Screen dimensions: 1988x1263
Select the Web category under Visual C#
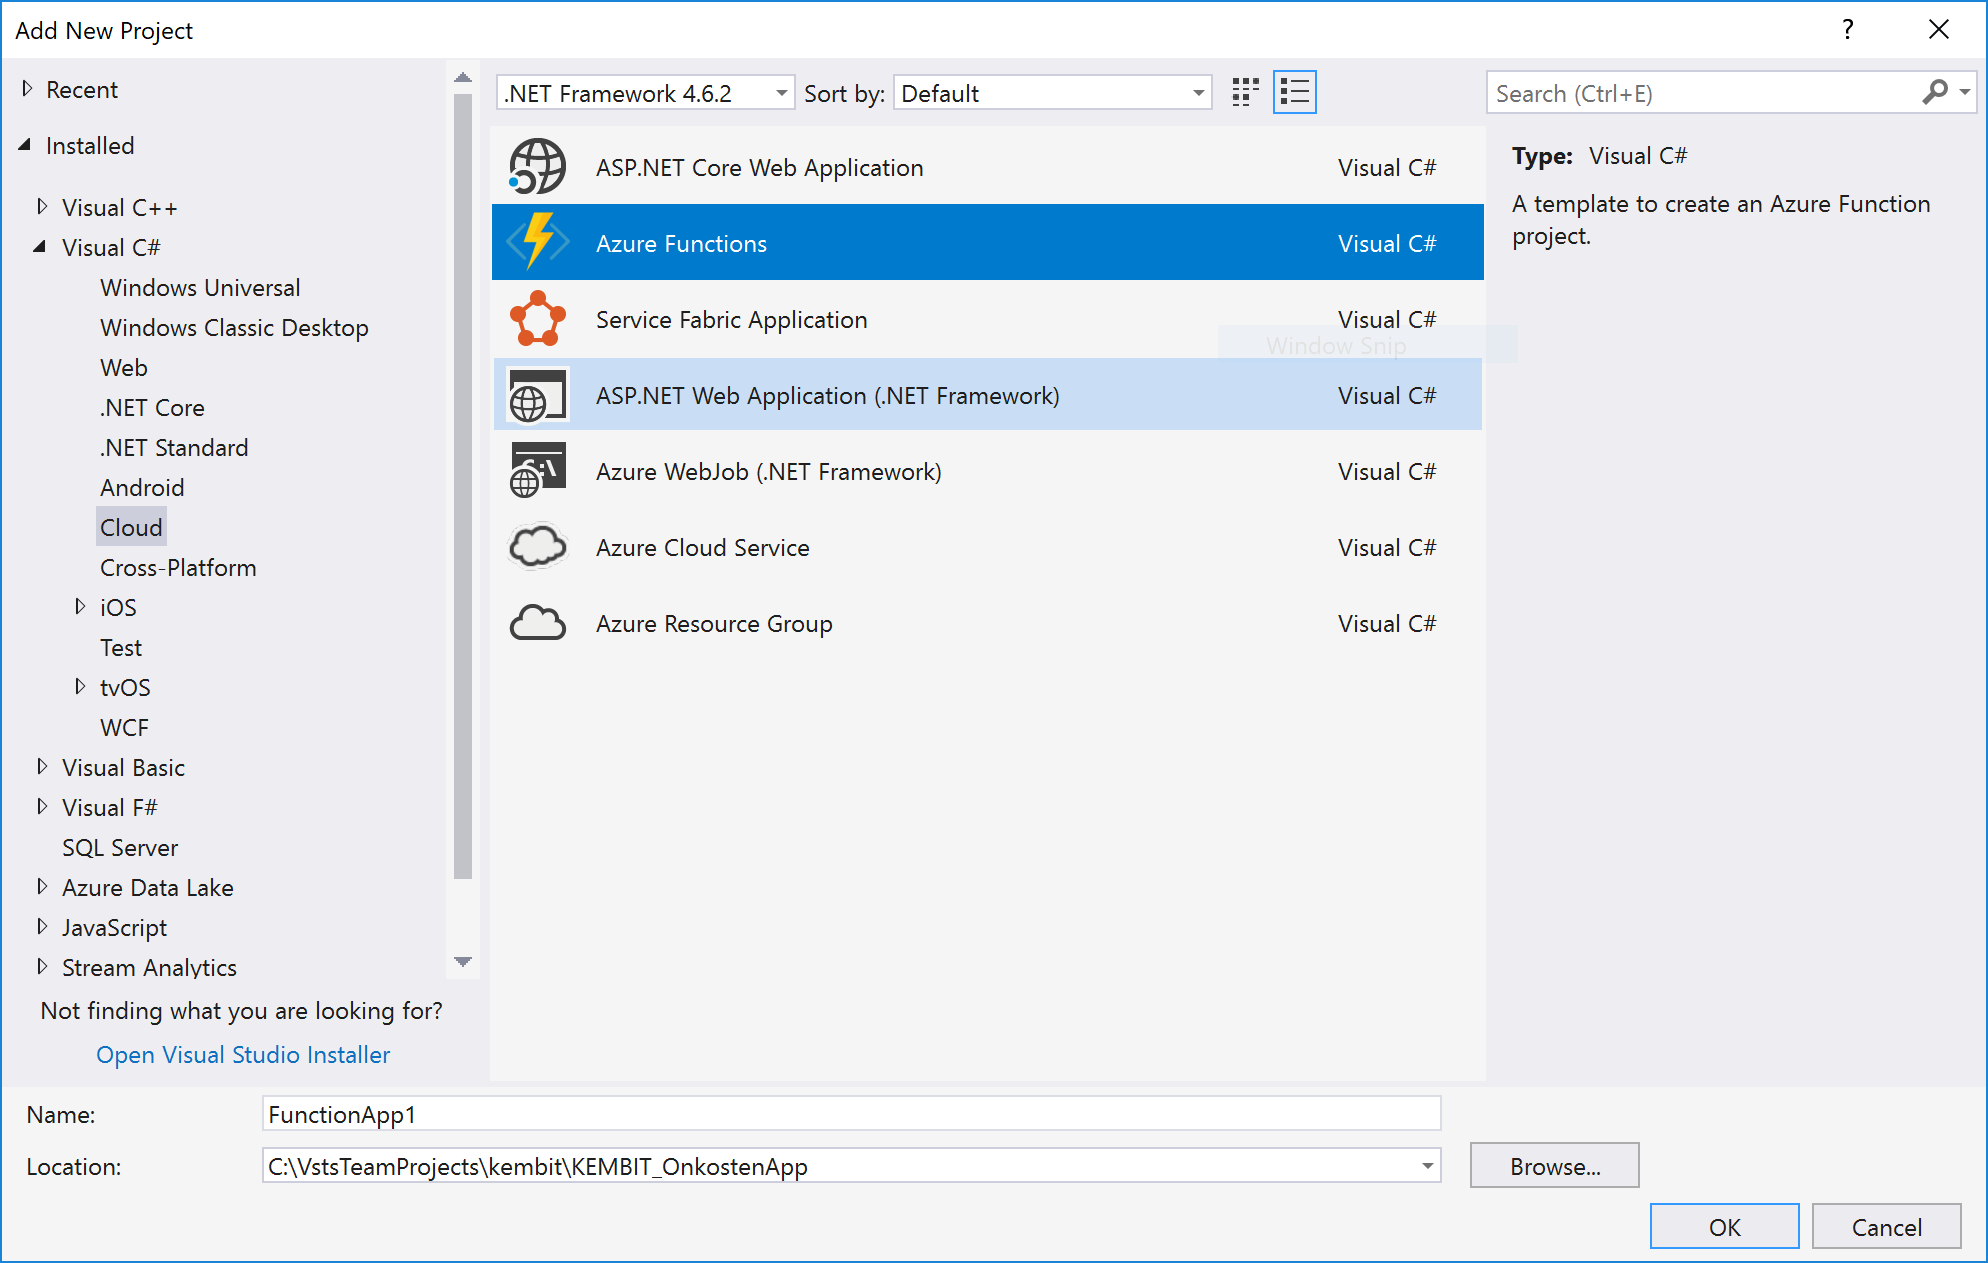(123, 367)
